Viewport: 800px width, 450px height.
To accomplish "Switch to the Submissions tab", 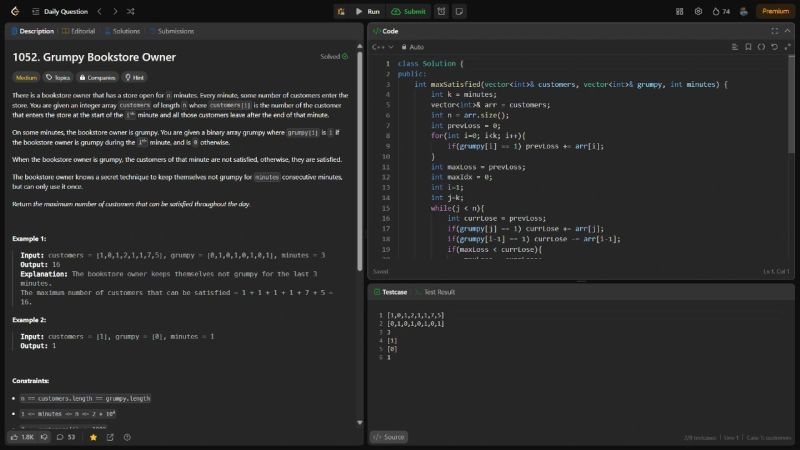I will pos(172,31).
